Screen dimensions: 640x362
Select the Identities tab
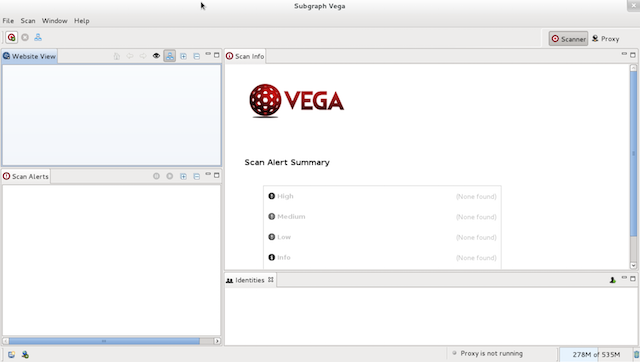[250, 280]
